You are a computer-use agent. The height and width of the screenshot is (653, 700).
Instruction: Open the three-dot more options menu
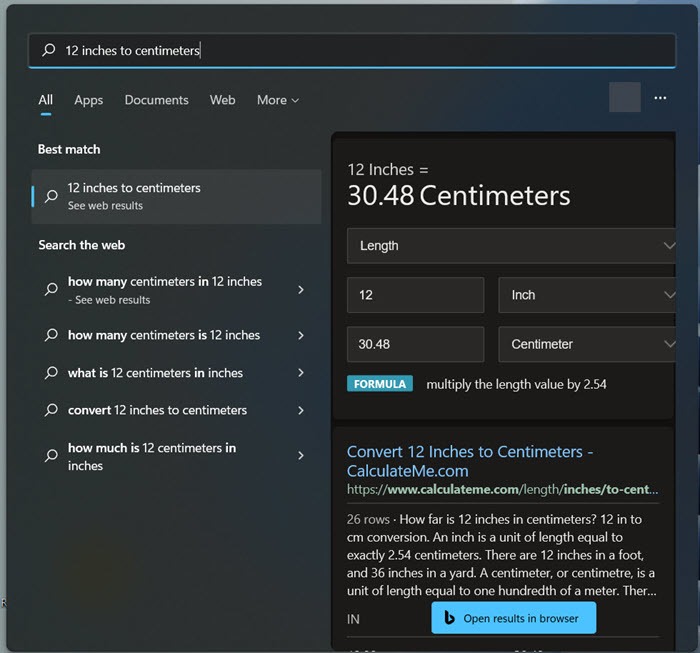click(x=660, y=98)
